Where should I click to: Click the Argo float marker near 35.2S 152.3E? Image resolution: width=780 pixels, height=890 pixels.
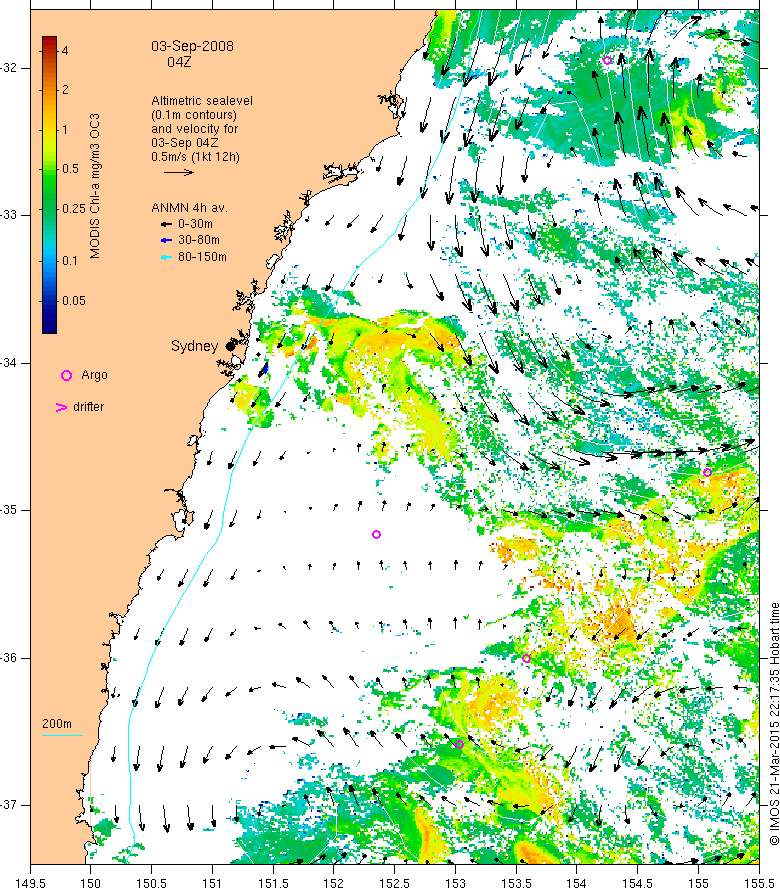coord(376,535)
